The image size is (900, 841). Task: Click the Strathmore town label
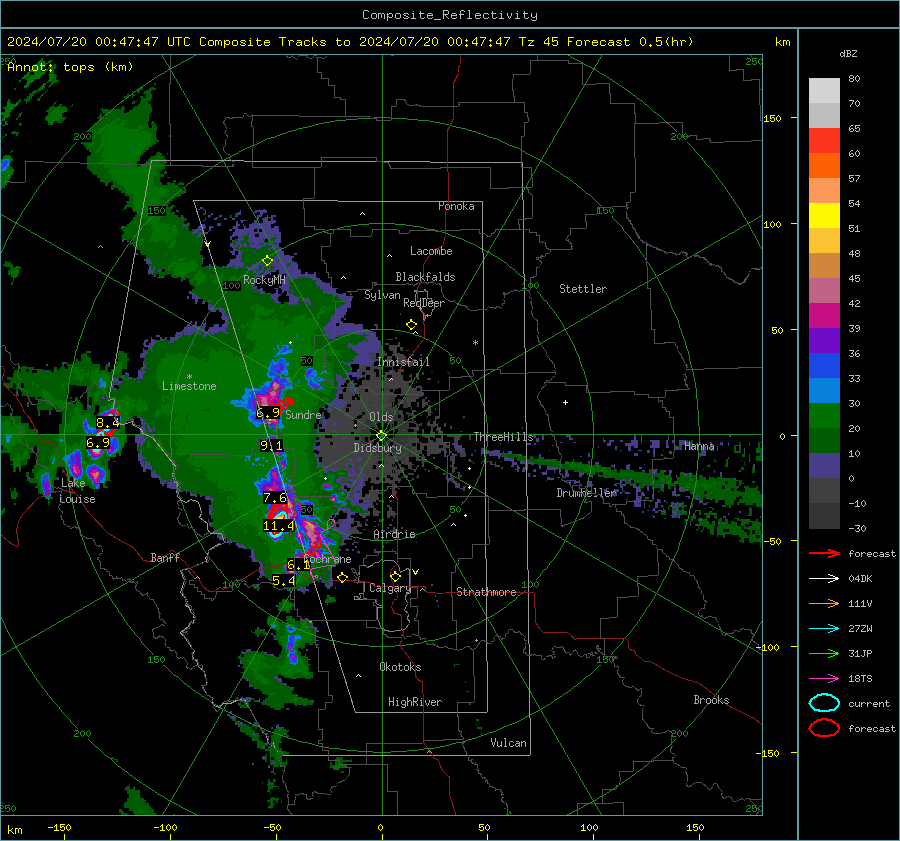486,592
